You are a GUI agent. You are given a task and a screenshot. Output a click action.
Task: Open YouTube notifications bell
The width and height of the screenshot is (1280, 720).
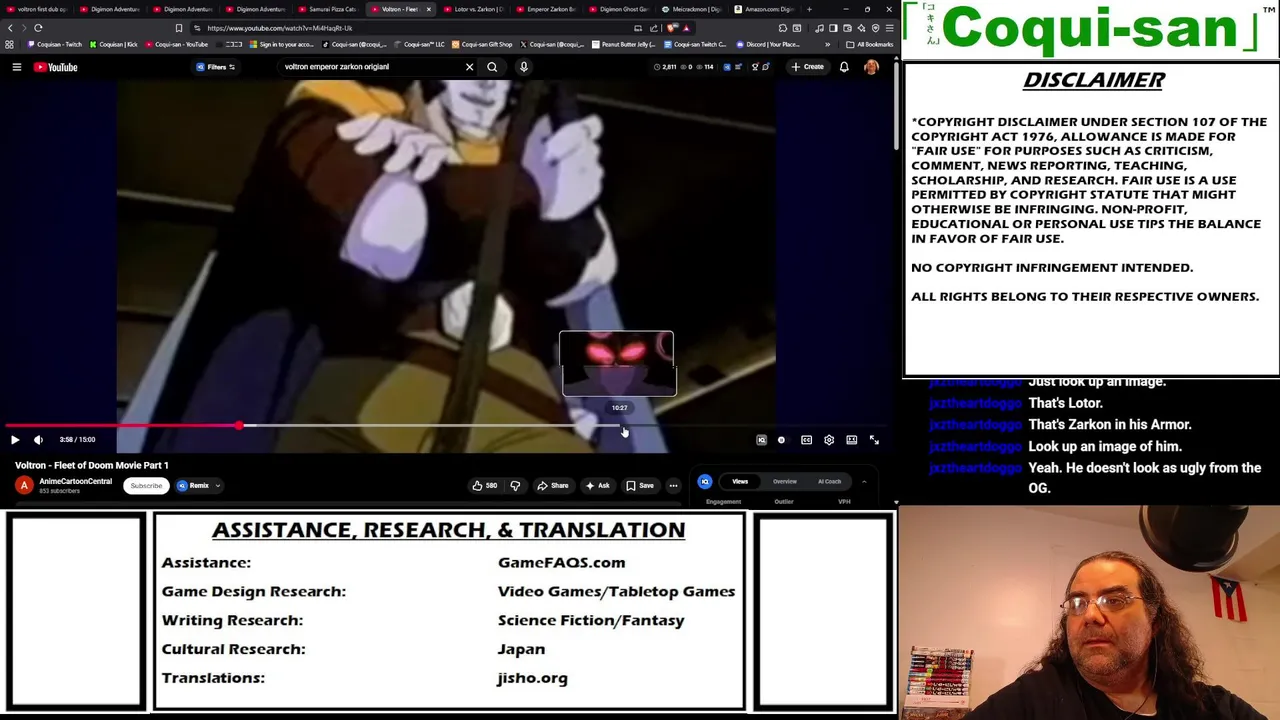(x=844, y=67)
